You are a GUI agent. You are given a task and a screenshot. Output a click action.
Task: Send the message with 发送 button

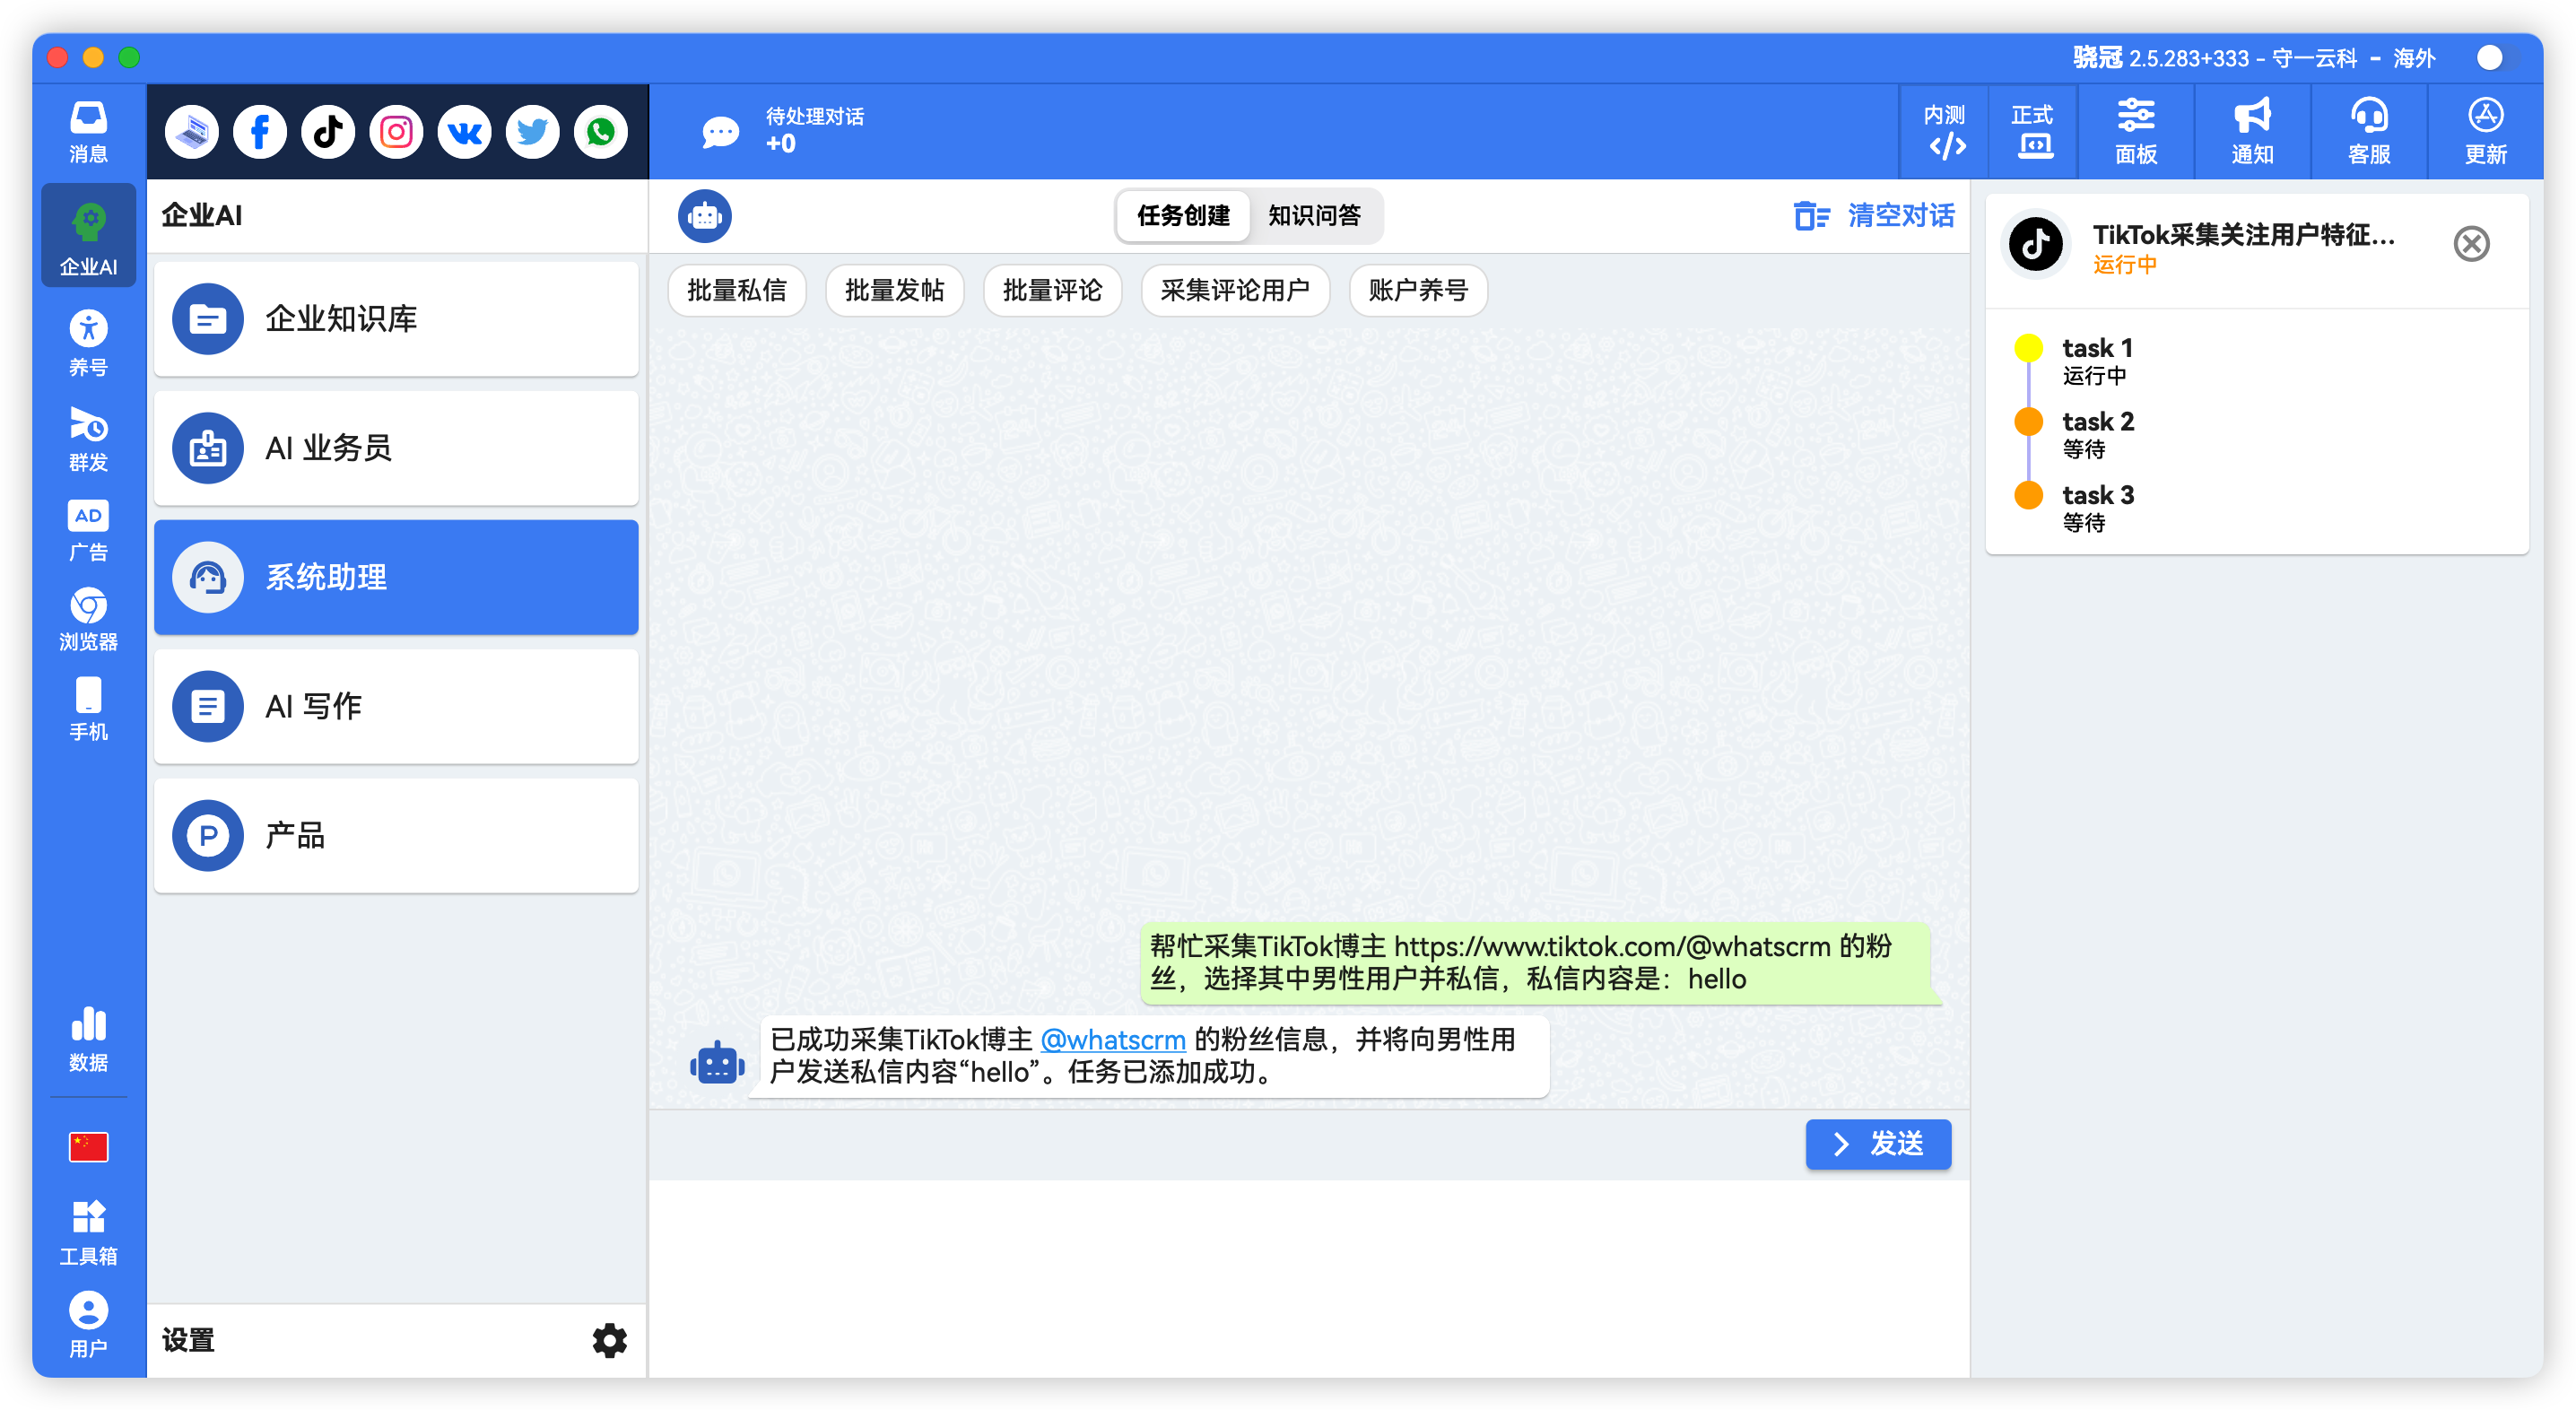click(x=1878, y=1143)
